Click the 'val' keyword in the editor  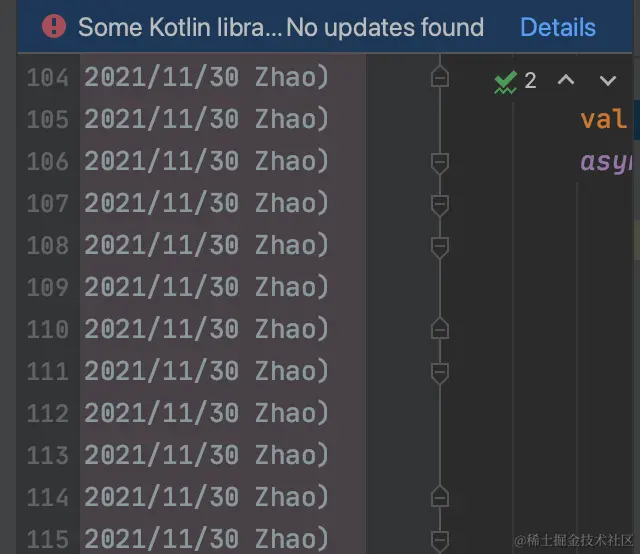[x=603, y=119]
